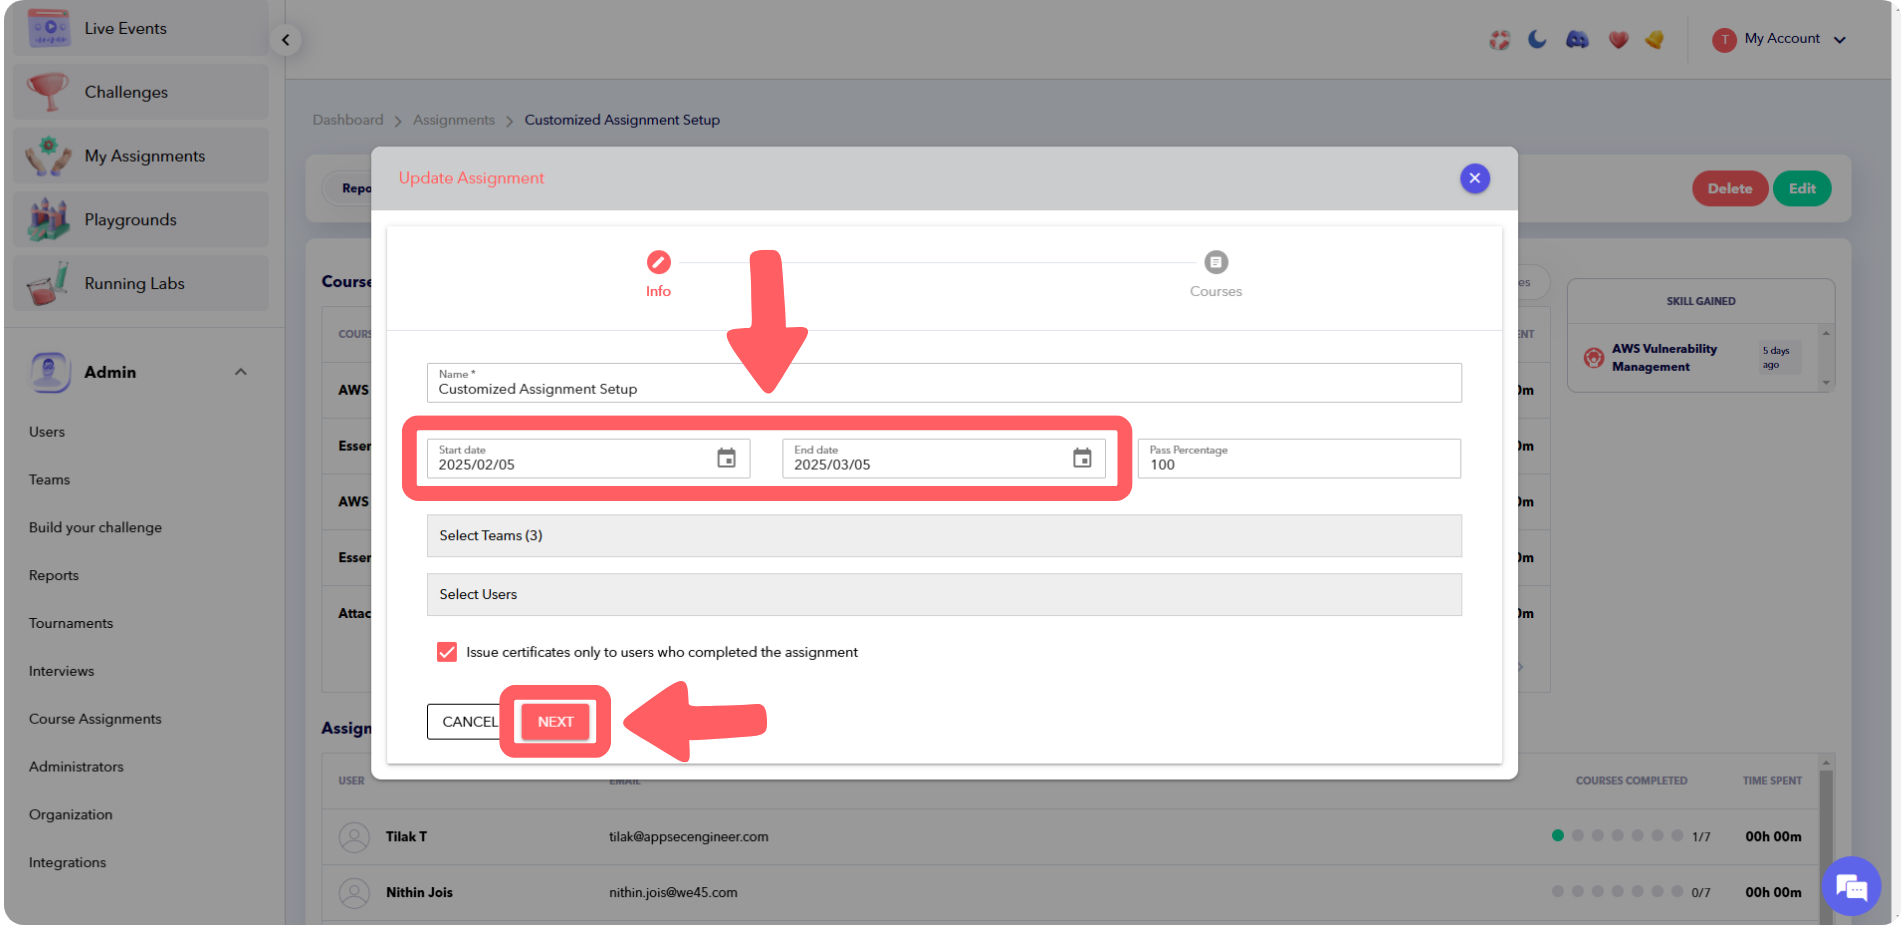
Task: Switch to the Courses step
Action: pyautogui.click(x=1216, y=262)
